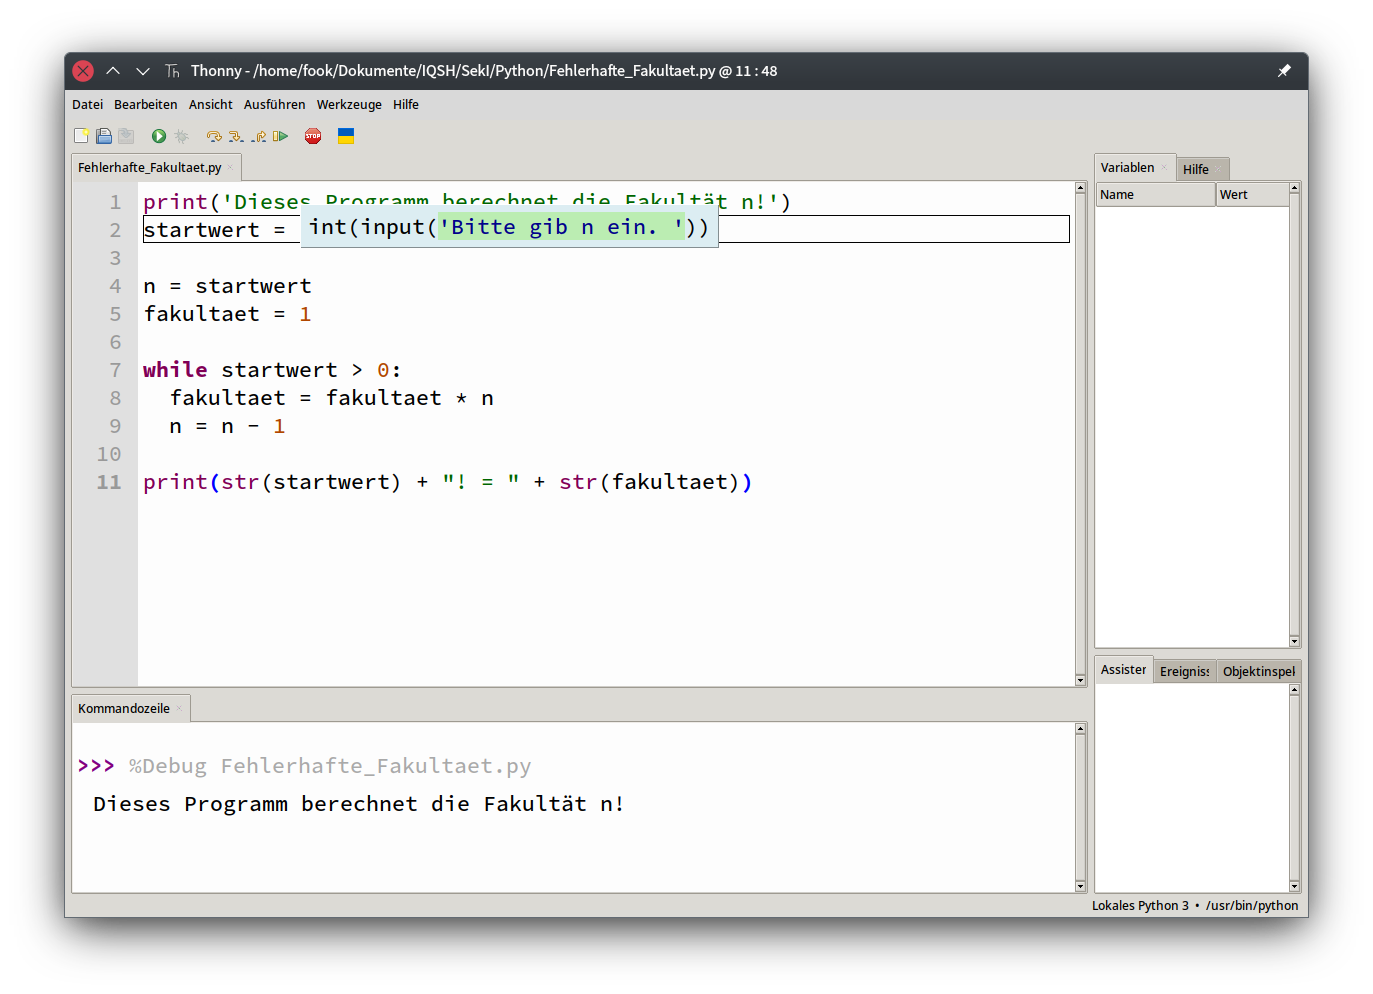Stop the program with red STOP icon
Image resolution: width=1373 pixels, height=994 pixels.
[x=313, y=136]
